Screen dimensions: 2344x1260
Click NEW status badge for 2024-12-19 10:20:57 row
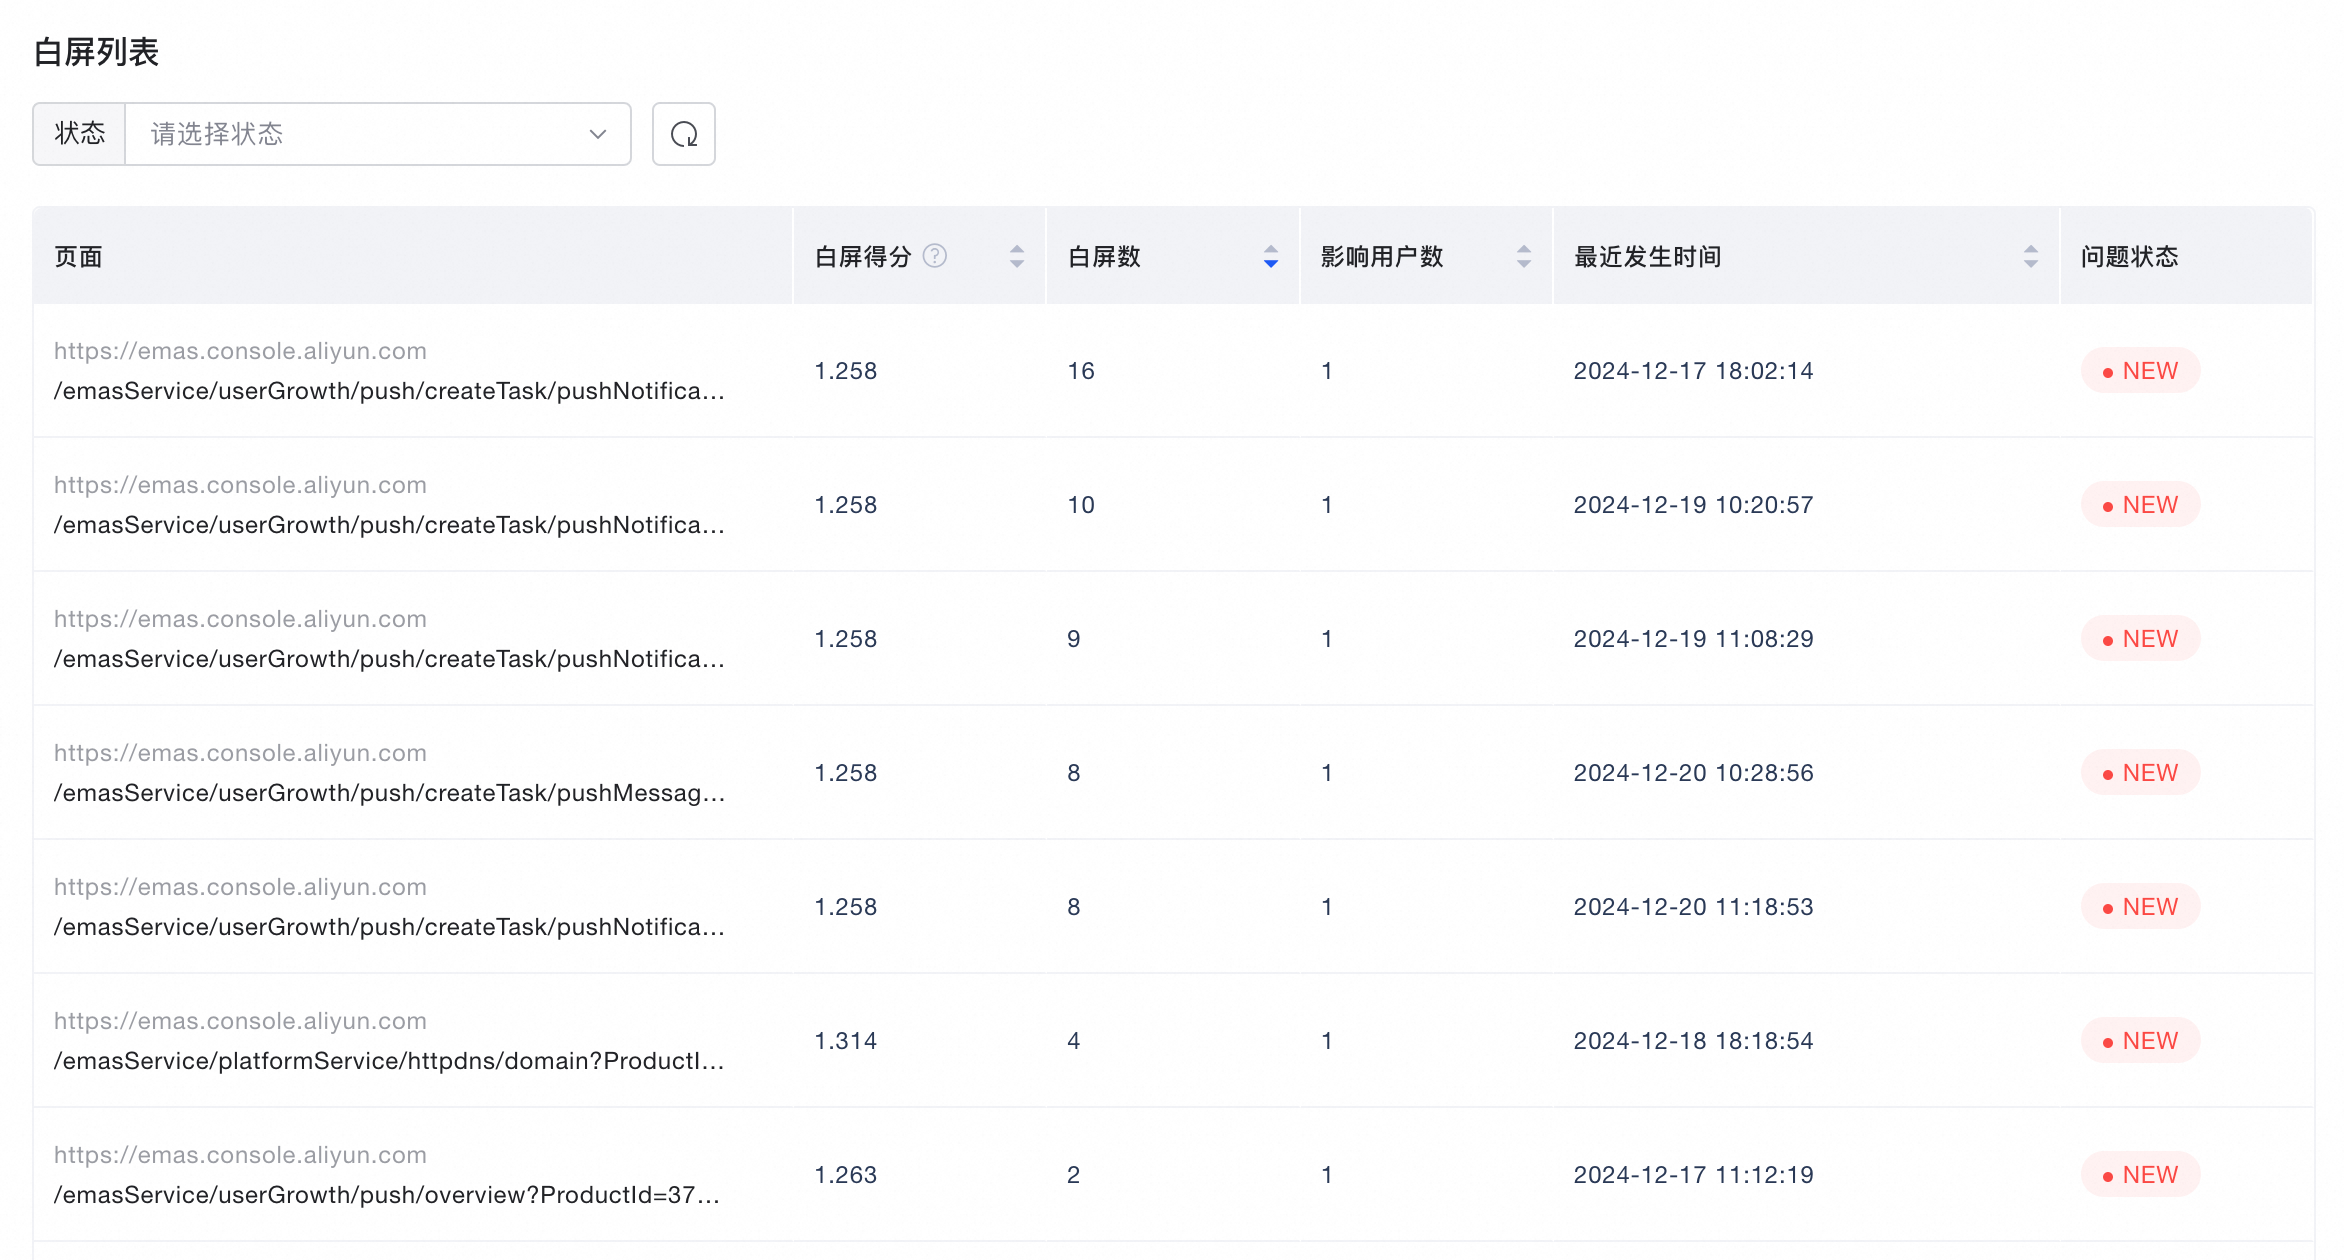(x=2140, y=505)
